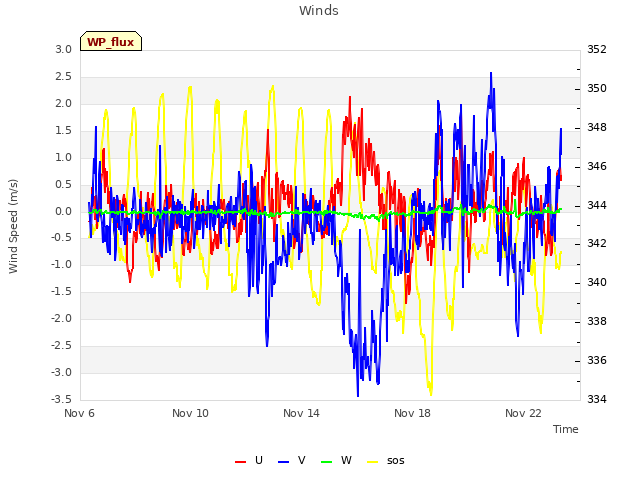Screen dimensions: 640x480
Task: Click the 350 right axis value
Action: (597, 88)
